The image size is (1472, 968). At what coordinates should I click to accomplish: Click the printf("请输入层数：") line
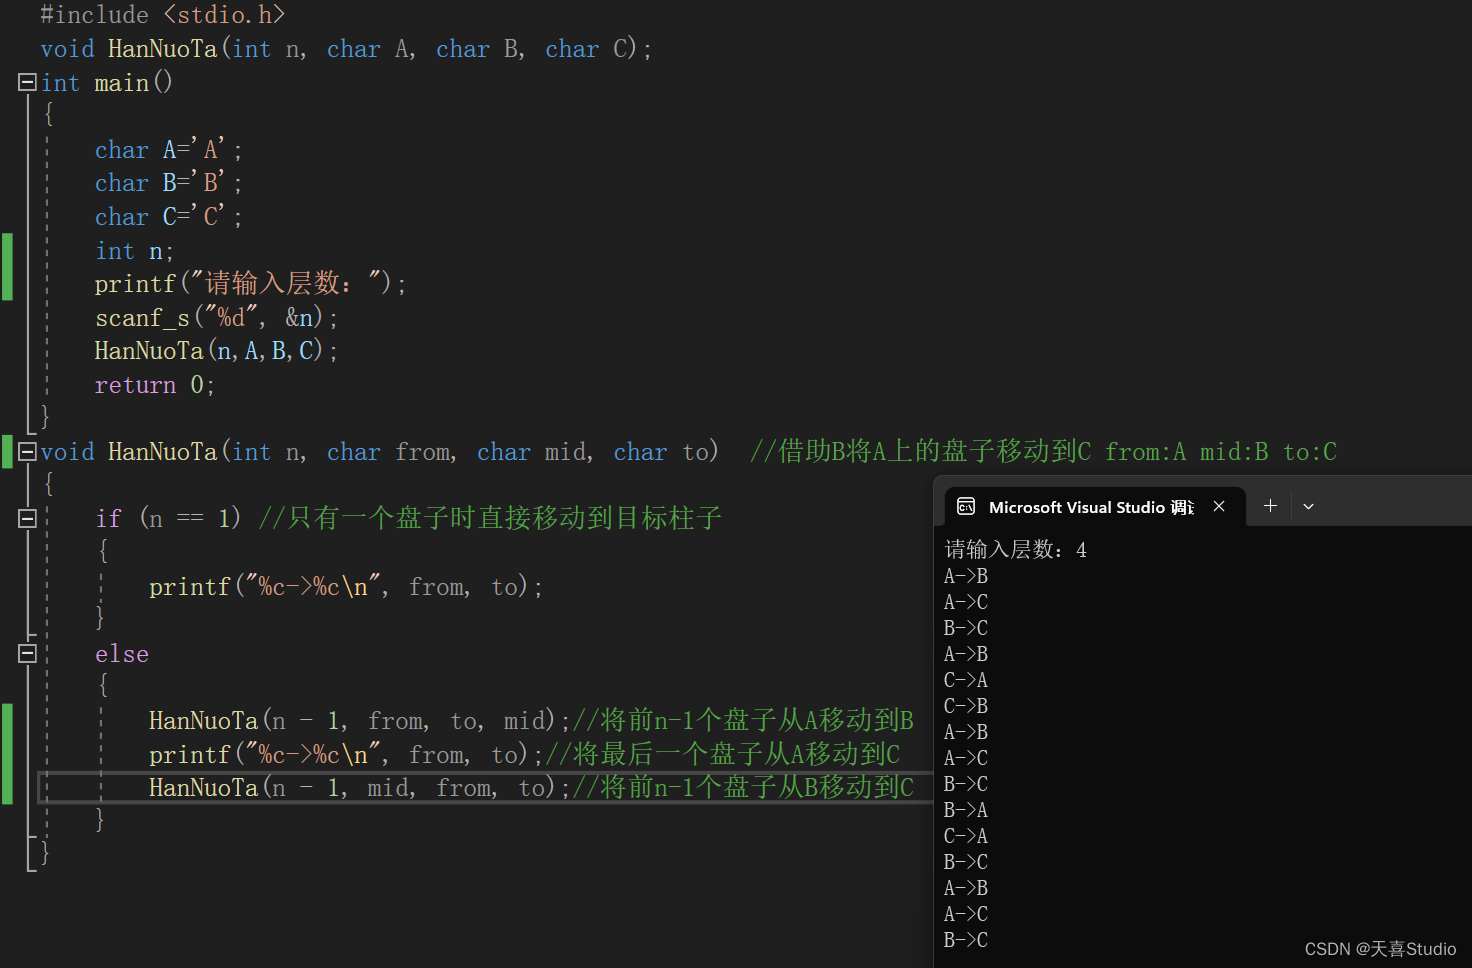pos(250,284)
